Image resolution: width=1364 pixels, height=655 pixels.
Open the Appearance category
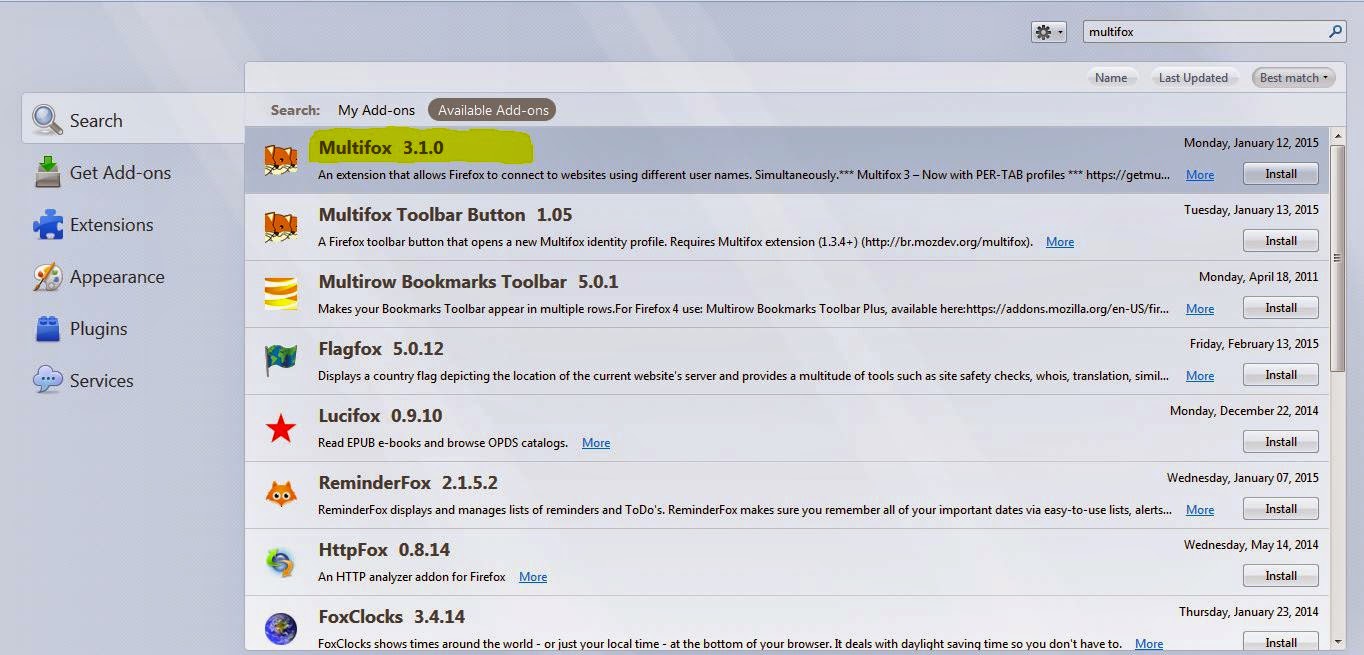click(x=133, y=276)
